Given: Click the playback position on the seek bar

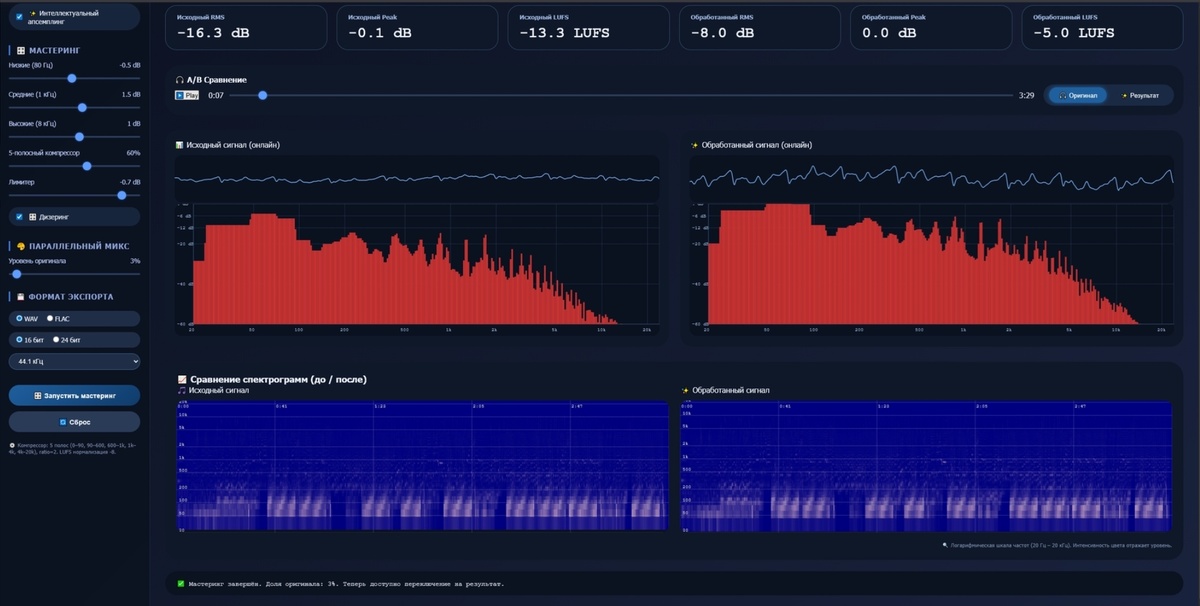Looking at the screenshot, I should pyautogui.click(x=263, y=95).
